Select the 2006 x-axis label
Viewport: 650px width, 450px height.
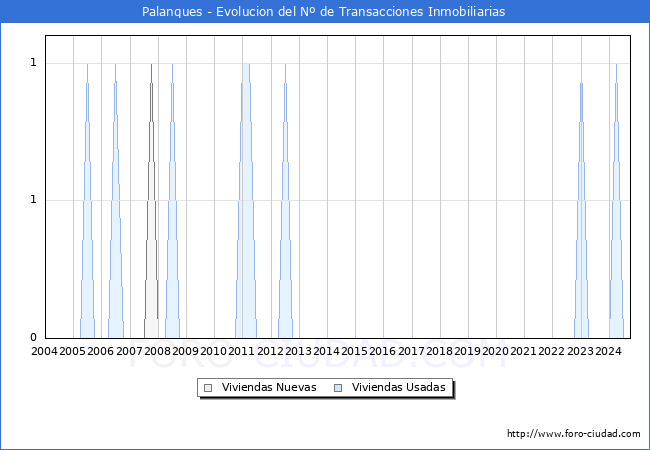[x=100, y=351]
